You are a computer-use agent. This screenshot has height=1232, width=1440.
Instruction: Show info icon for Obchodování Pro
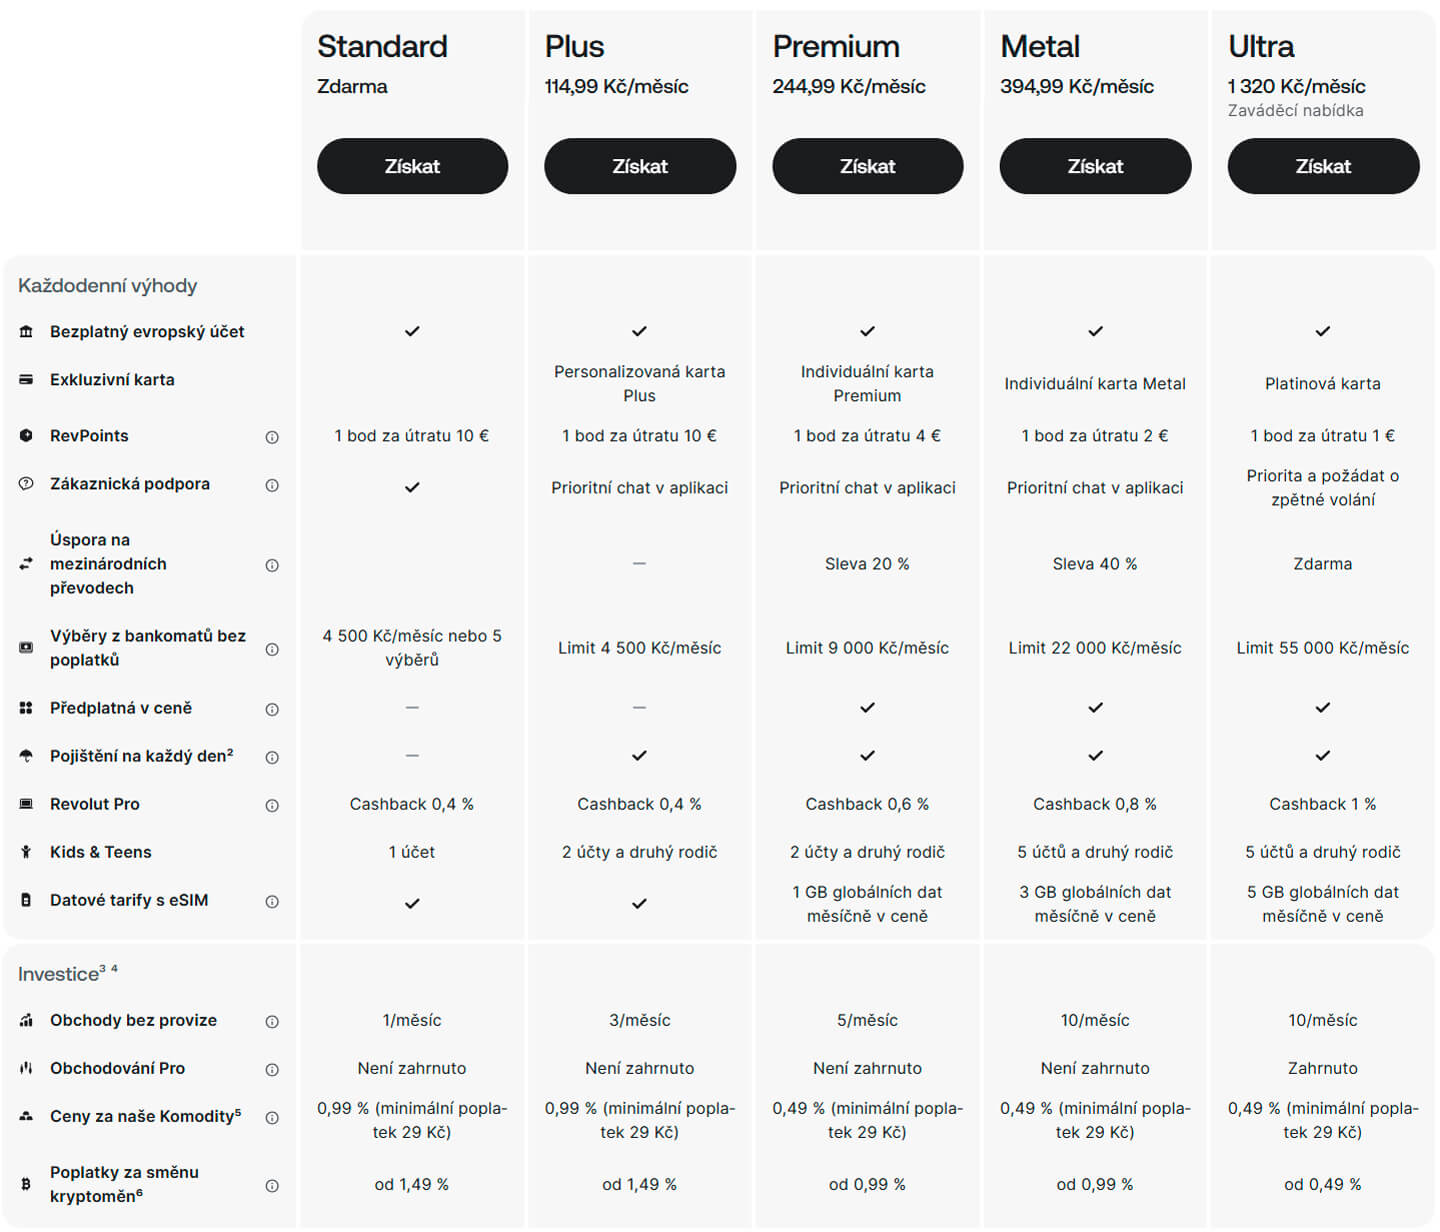[272, 1069]
